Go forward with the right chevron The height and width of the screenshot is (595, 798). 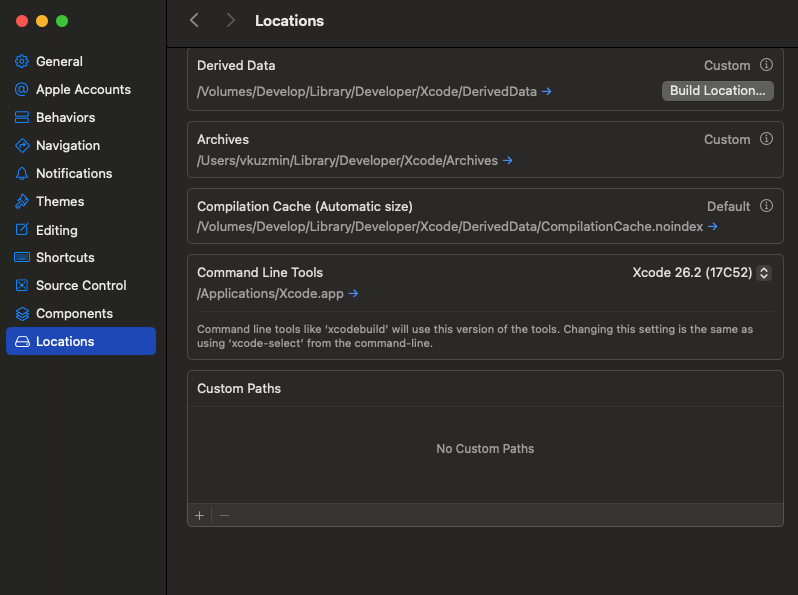click(231, 20)
